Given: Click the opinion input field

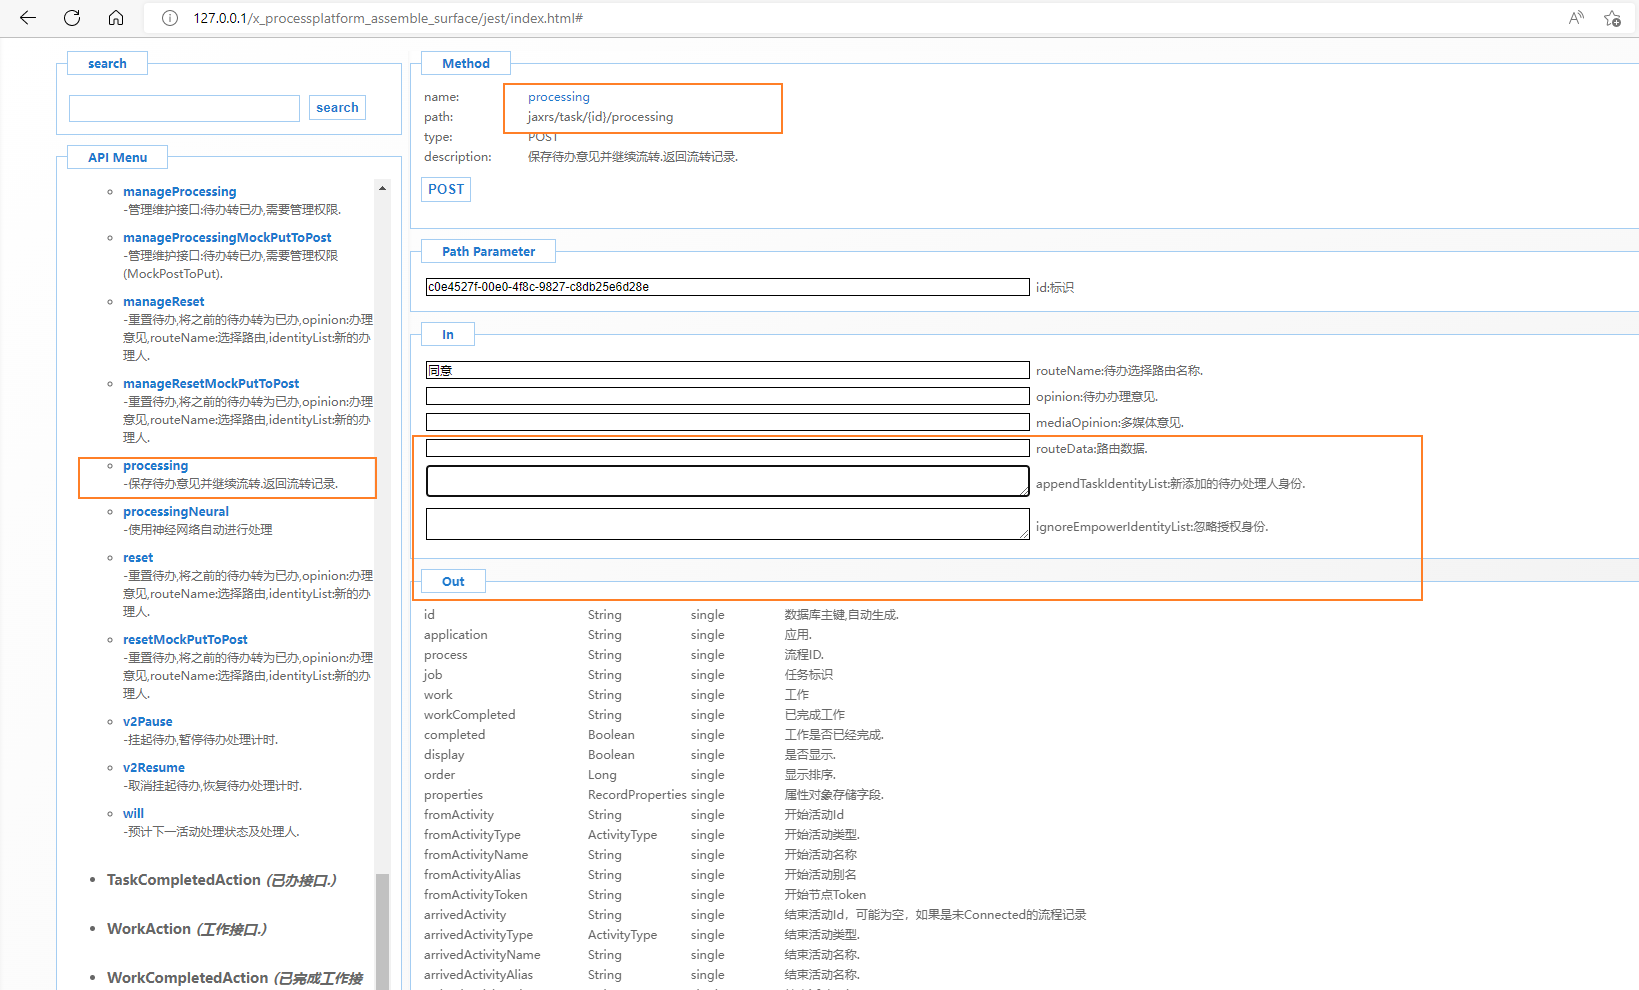Looking at the screenshot, I should click(727, 397).
